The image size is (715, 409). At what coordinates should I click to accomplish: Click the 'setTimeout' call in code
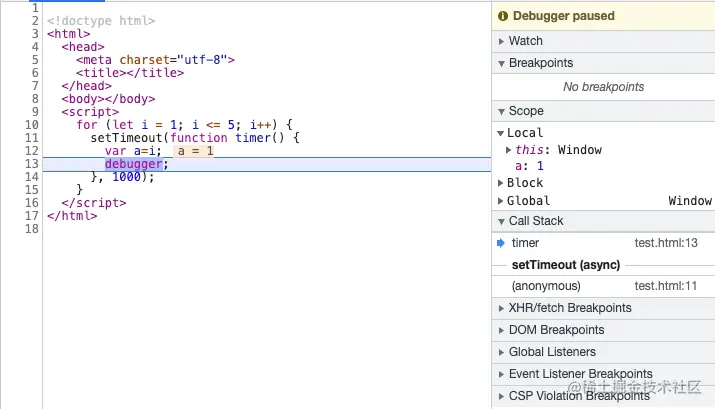coord(126,138)
